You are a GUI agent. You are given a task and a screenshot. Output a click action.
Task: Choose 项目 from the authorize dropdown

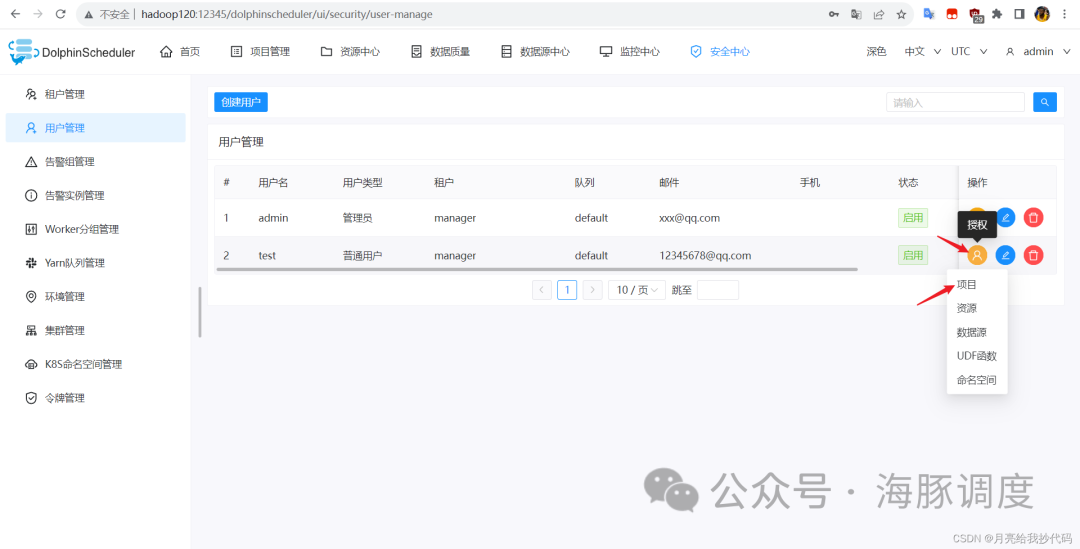(x=977, y=284)
